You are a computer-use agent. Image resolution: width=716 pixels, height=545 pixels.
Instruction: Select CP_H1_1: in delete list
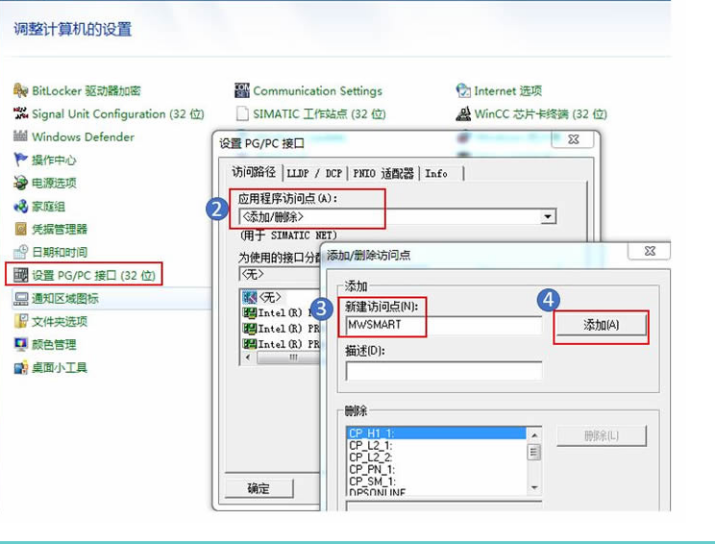tap(436, 433)
